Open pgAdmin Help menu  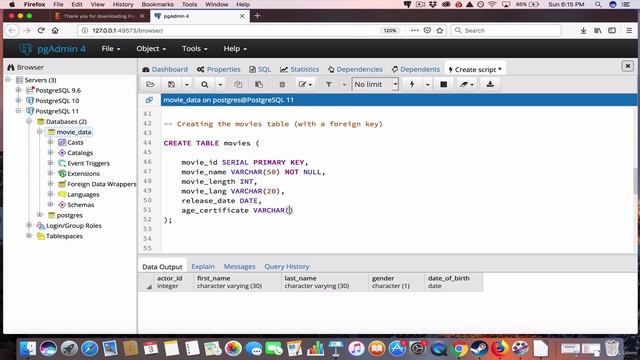pyautogui.click(x=235, y=49)
